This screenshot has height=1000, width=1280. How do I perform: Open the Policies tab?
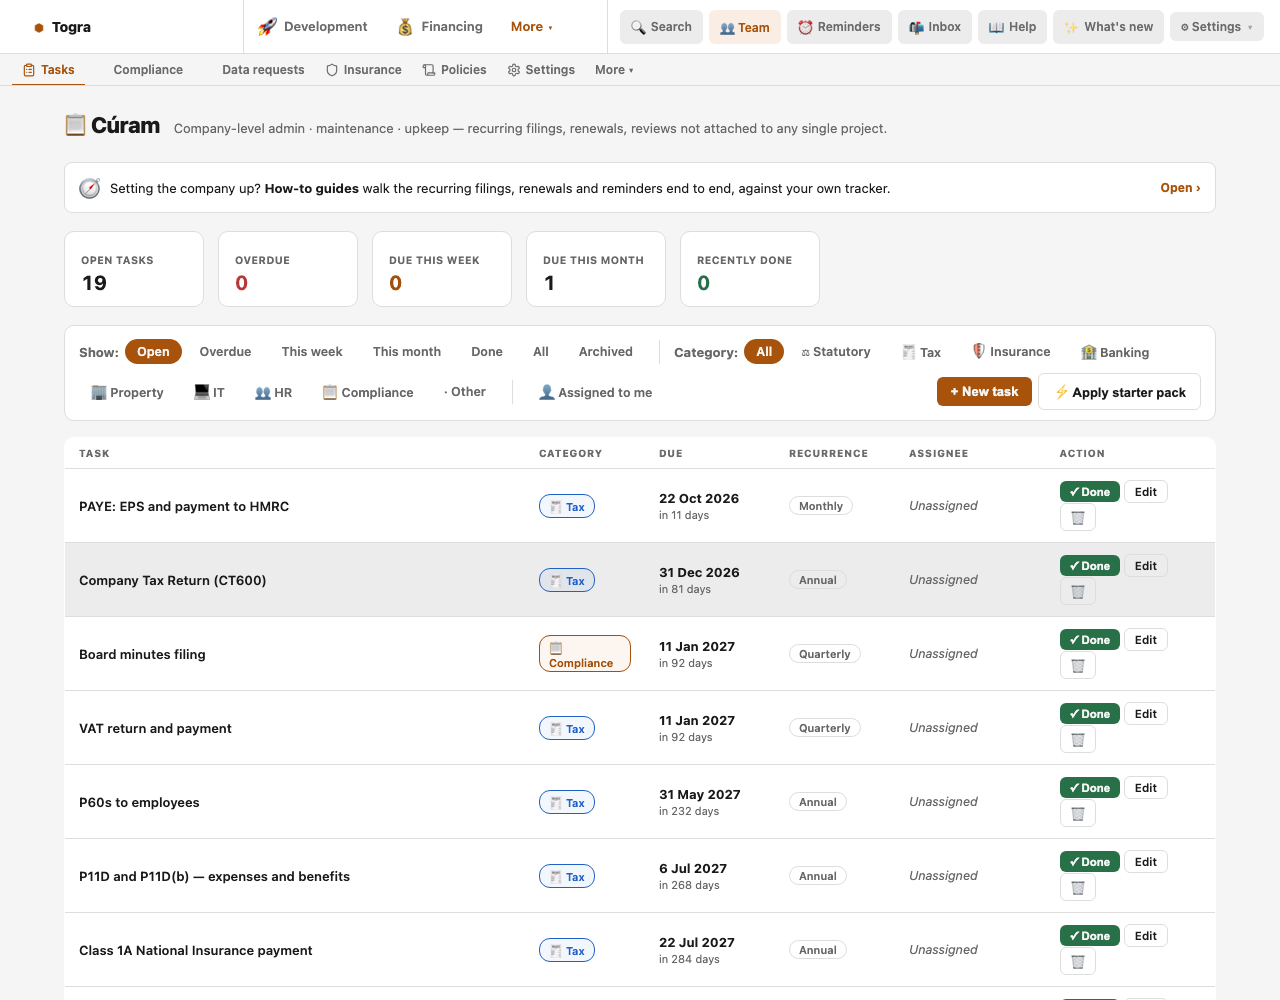[x=455, y=70]
